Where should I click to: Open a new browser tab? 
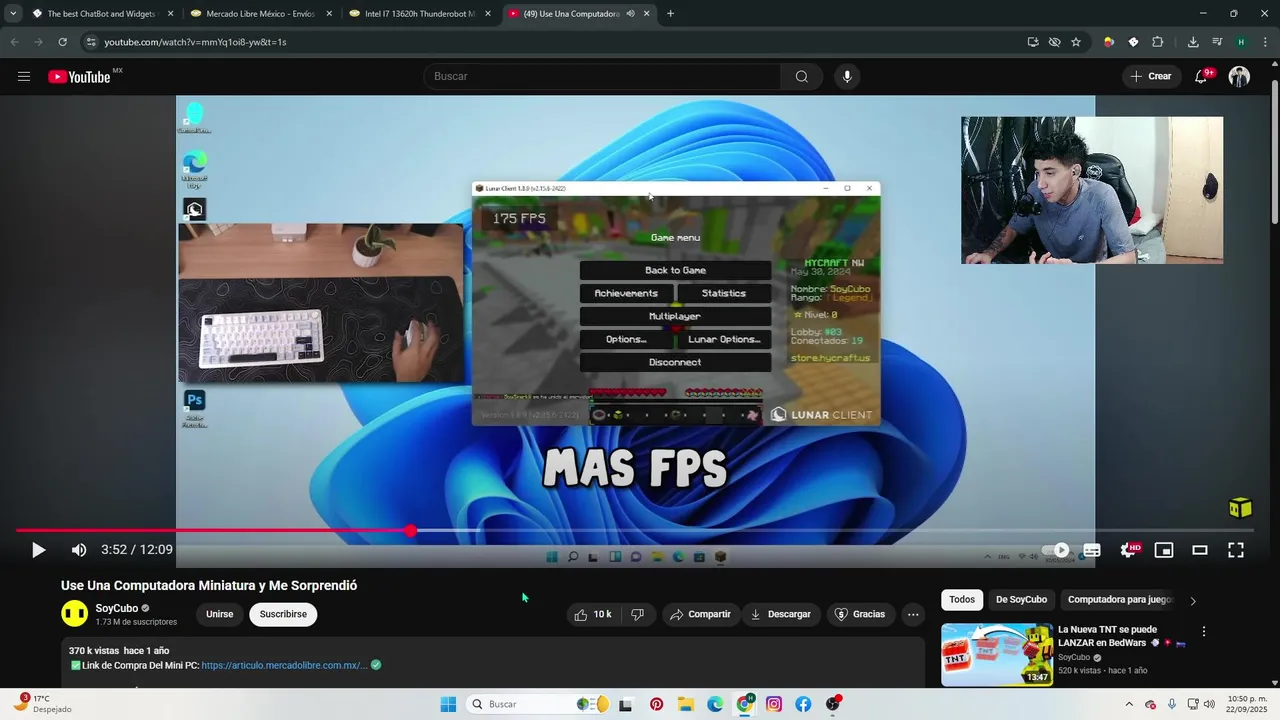670,14
